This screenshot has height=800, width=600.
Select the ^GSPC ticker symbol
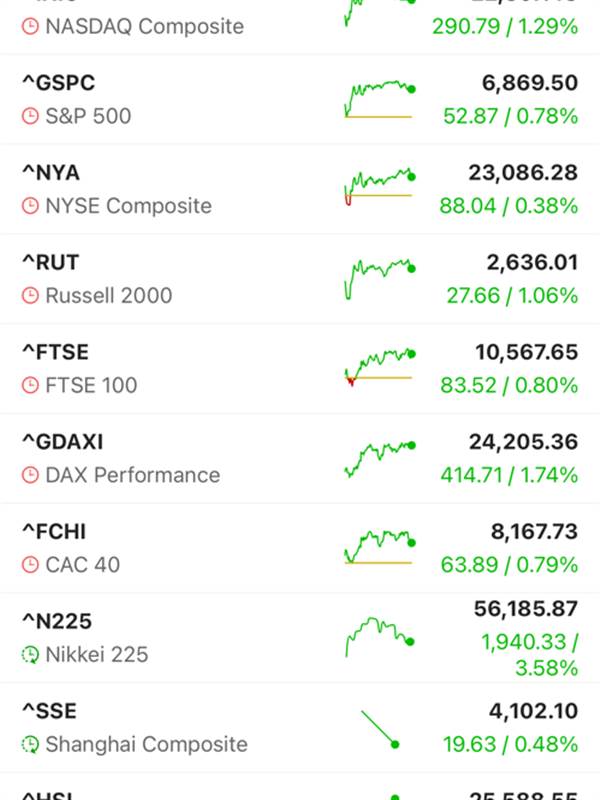pyautogui.click(x=58, y=84)
